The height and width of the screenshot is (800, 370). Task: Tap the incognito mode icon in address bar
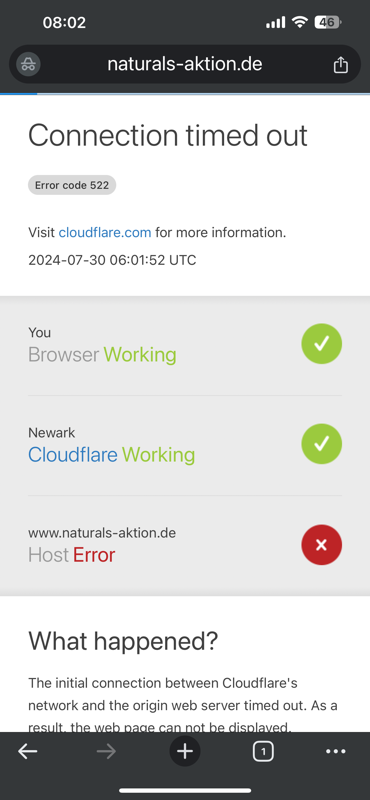pos(29,64)
